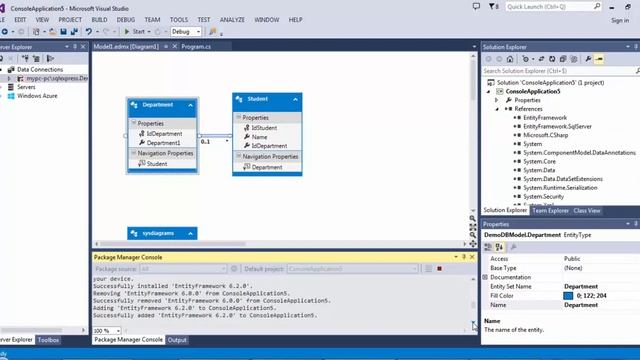Click the Find in Files toolbar icon
Viewport: 640px width, 360px height.
(213, 32)
